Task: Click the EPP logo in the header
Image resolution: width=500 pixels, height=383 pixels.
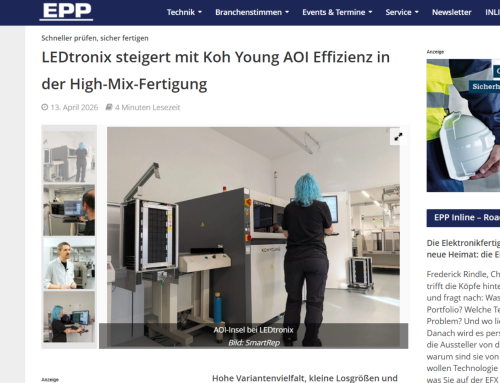Action: [x=66, y=11]
